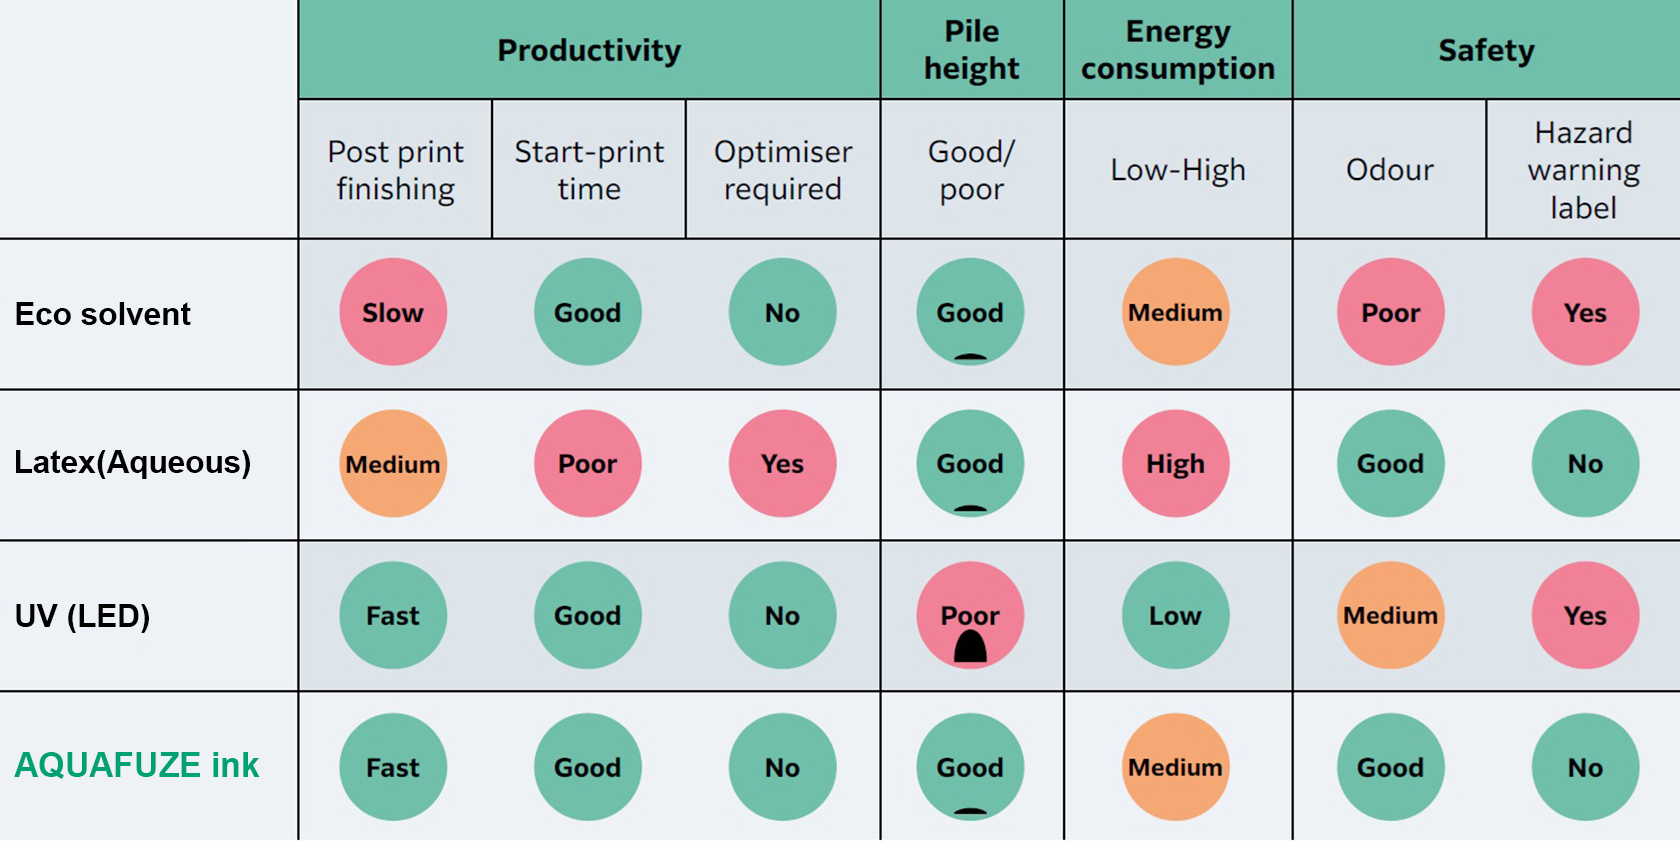Select the Productivity column group header

coord(589,50)
